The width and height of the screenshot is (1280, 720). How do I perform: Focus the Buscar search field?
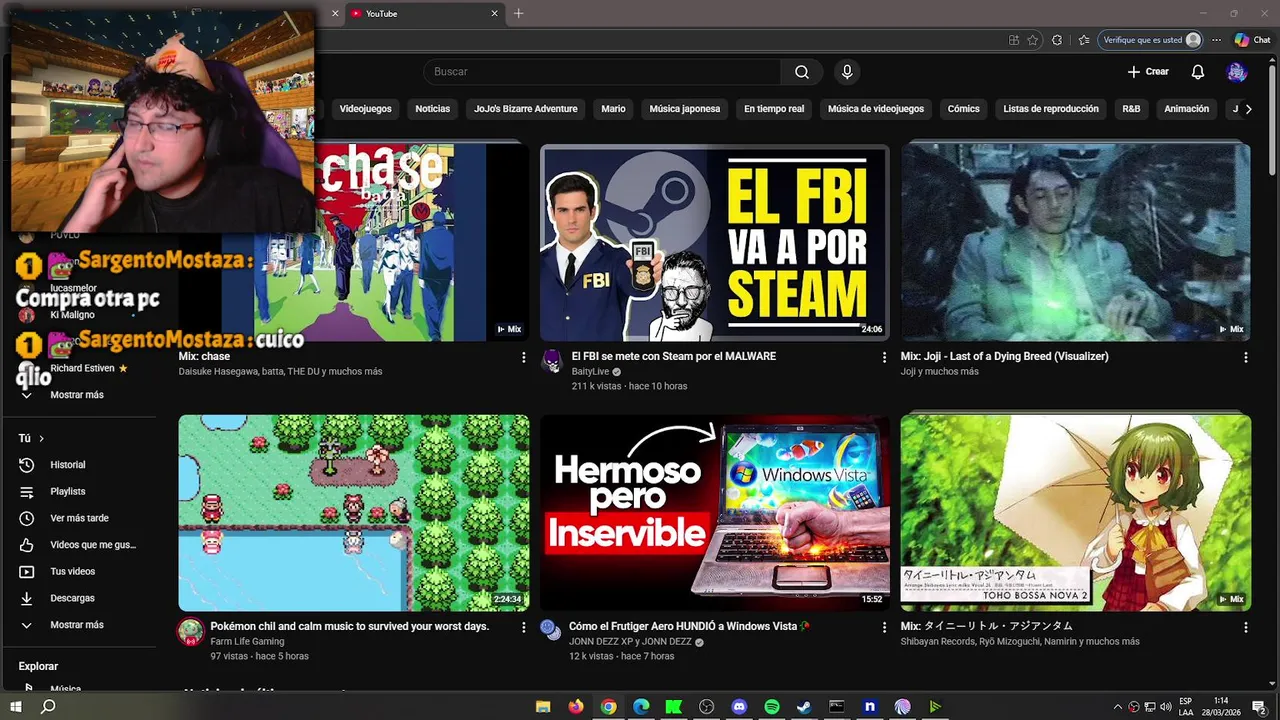coord(602,72)
